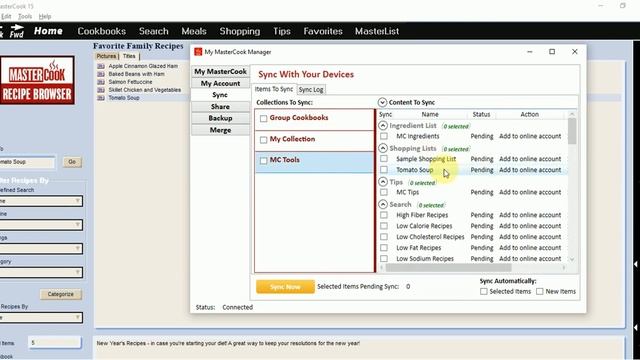
Task: Open the Meals section
Action: (194, 31)
